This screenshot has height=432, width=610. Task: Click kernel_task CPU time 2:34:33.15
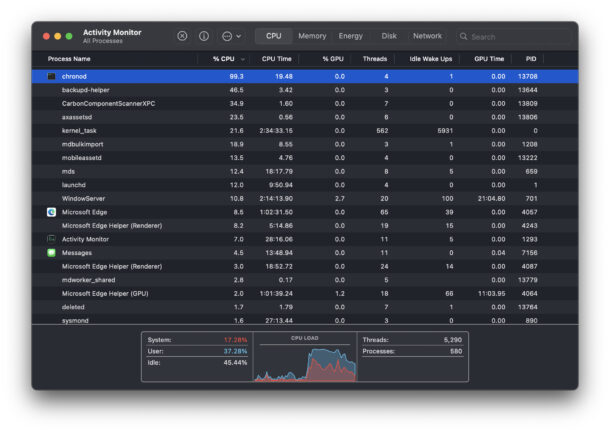coord(276,131)
